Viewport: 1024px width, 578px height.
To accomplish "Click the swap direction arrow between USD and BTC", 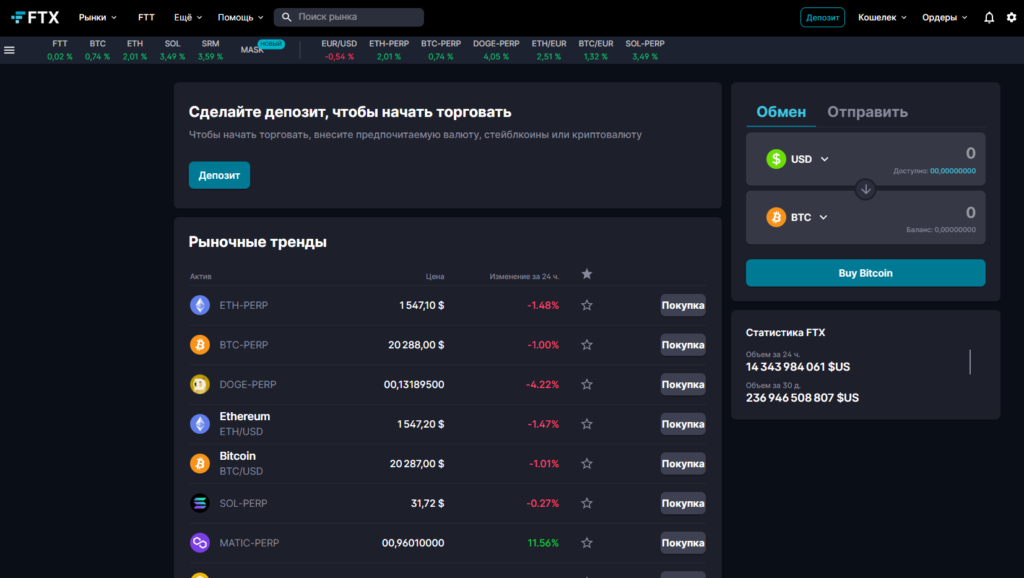I will click(866, 188).
